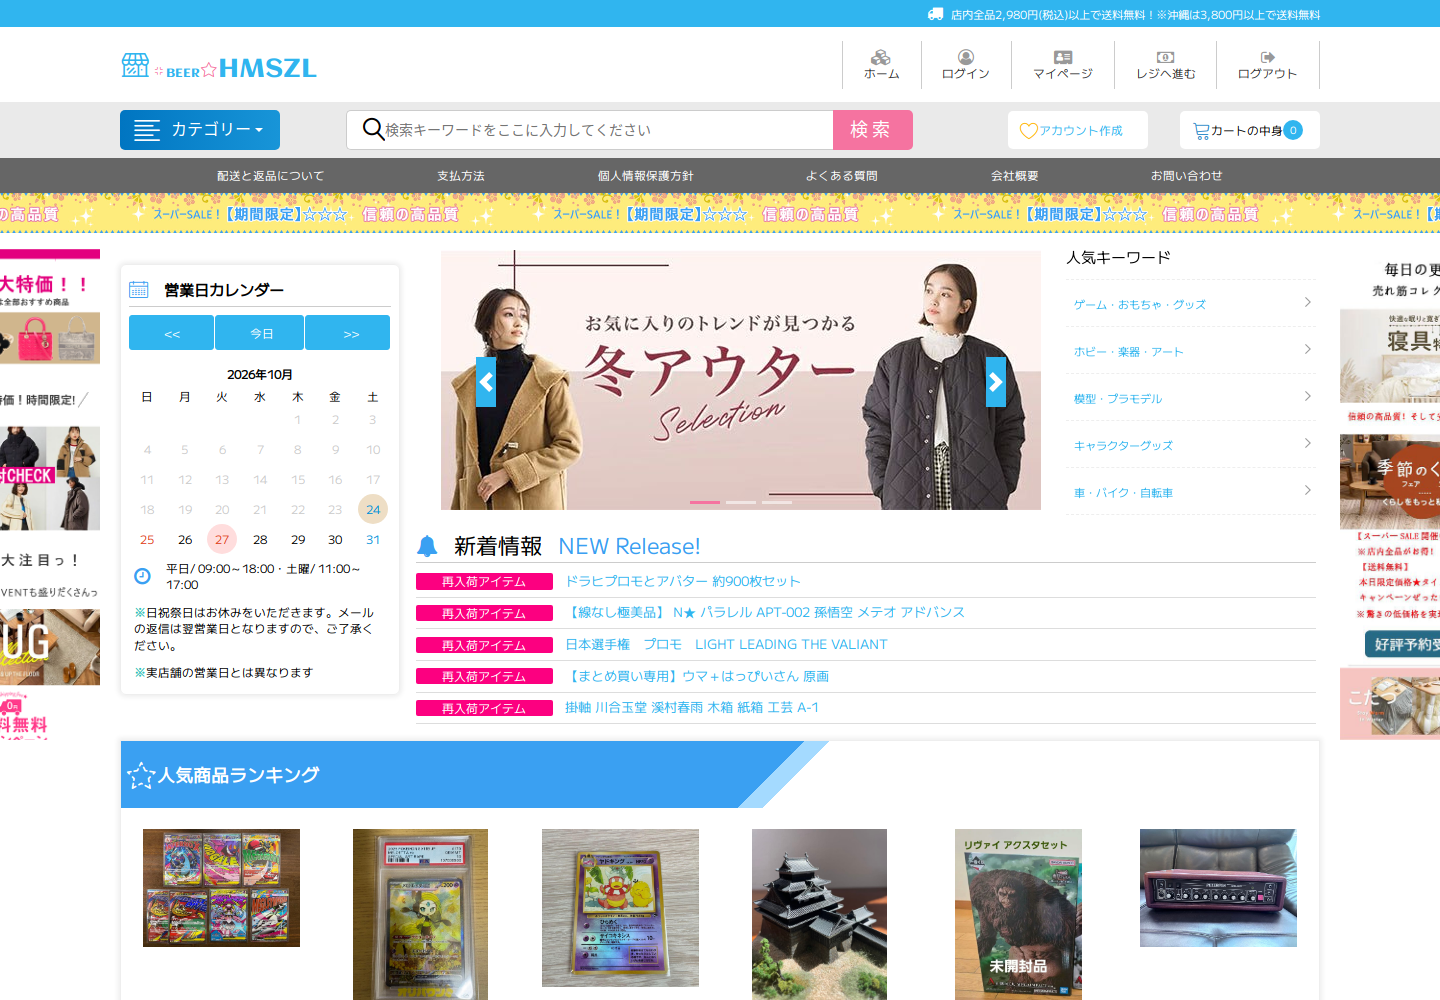Viewport: 1440px width, 1000px height.
Task: Expand キャラクターグッズ keyword chevron
Action: coord(1308,443)
